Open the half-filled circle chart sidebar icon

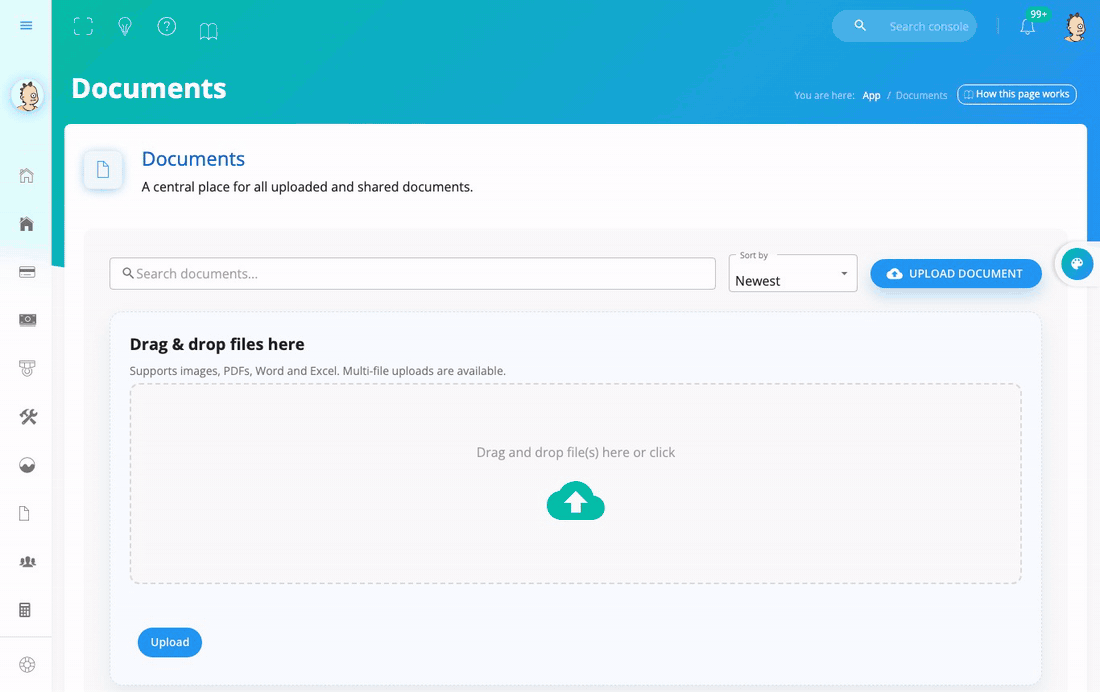click(x=27, y=465)
